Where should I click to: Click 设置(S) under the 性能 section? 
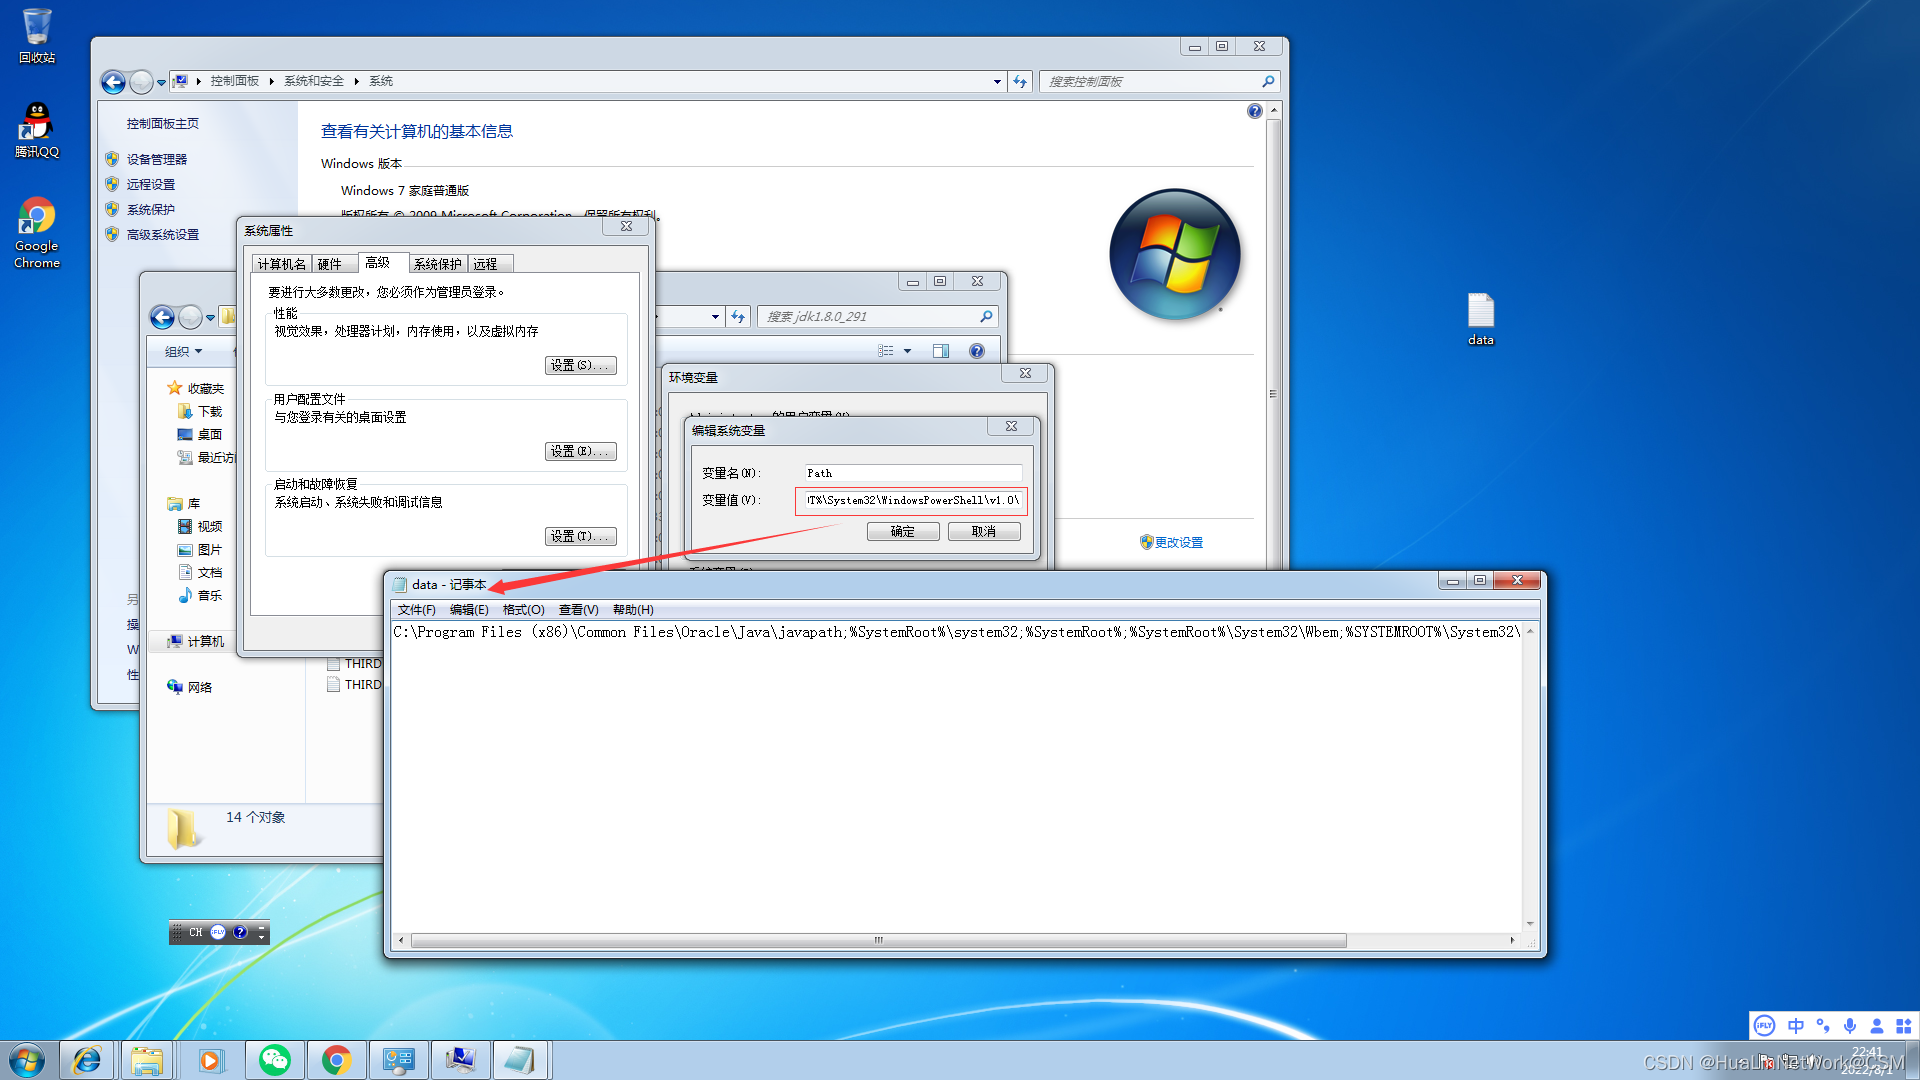pyautogui.click(x=580, y=366)
